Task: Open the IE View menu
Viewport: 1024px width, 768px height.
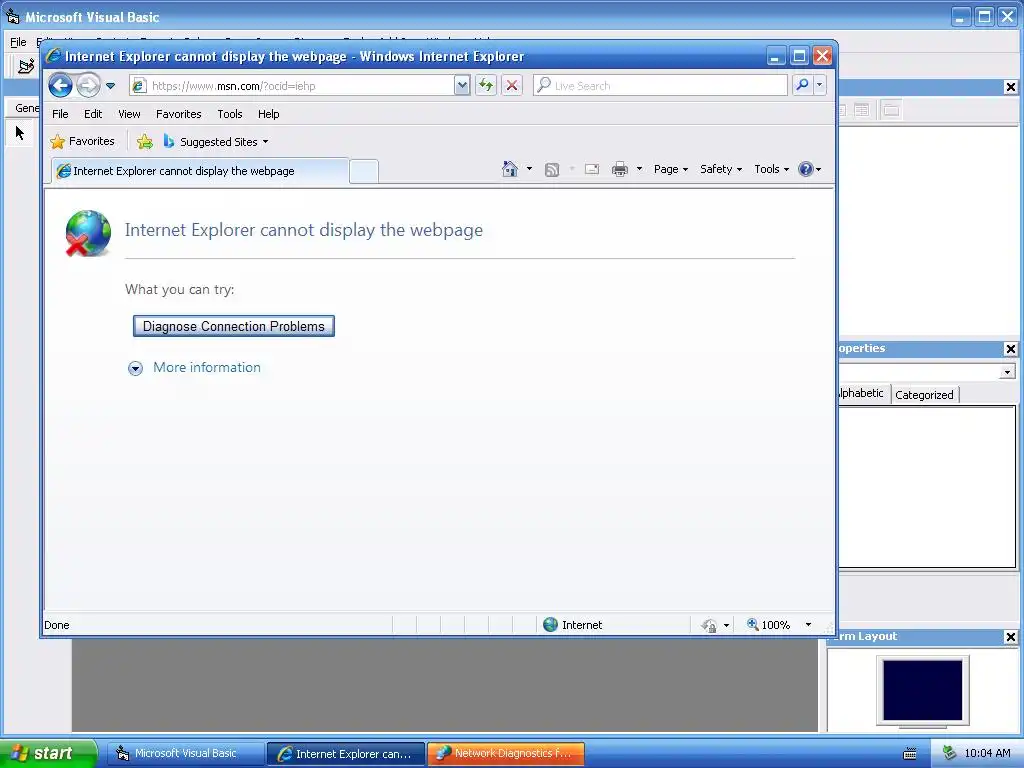Action: pyautogui.click(x=129, y=114)
